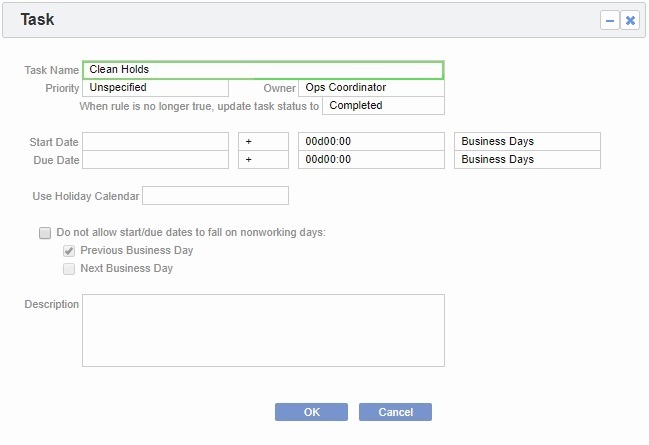Screen dimensions: 649x445
Task: Toggle the Previous Business Day checkbox
Action: click(x=69, y=251)
